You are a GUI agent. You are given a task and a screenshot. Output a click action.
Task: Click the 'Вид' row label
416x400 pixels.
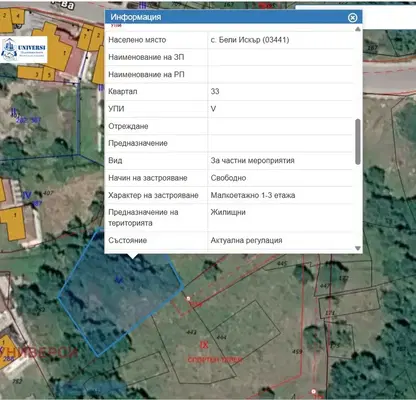point(115,161)
